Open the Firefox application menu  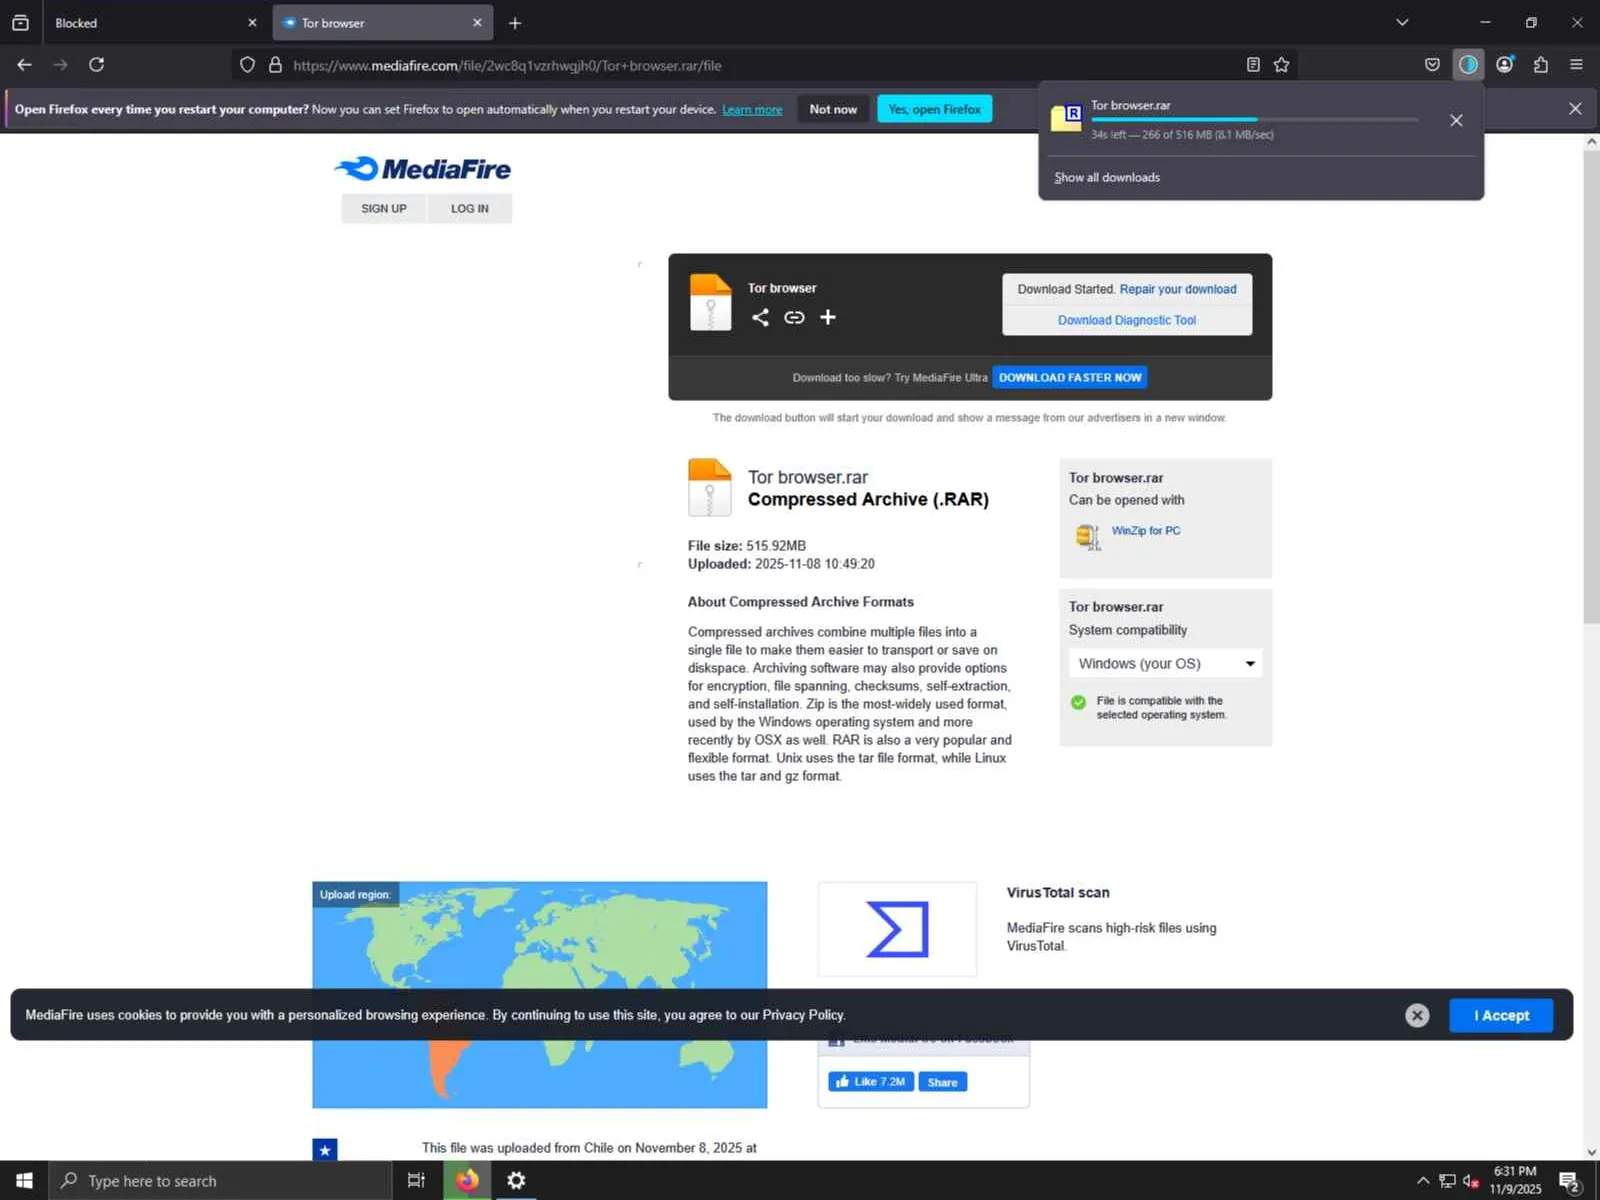(x=1576, y=65)
